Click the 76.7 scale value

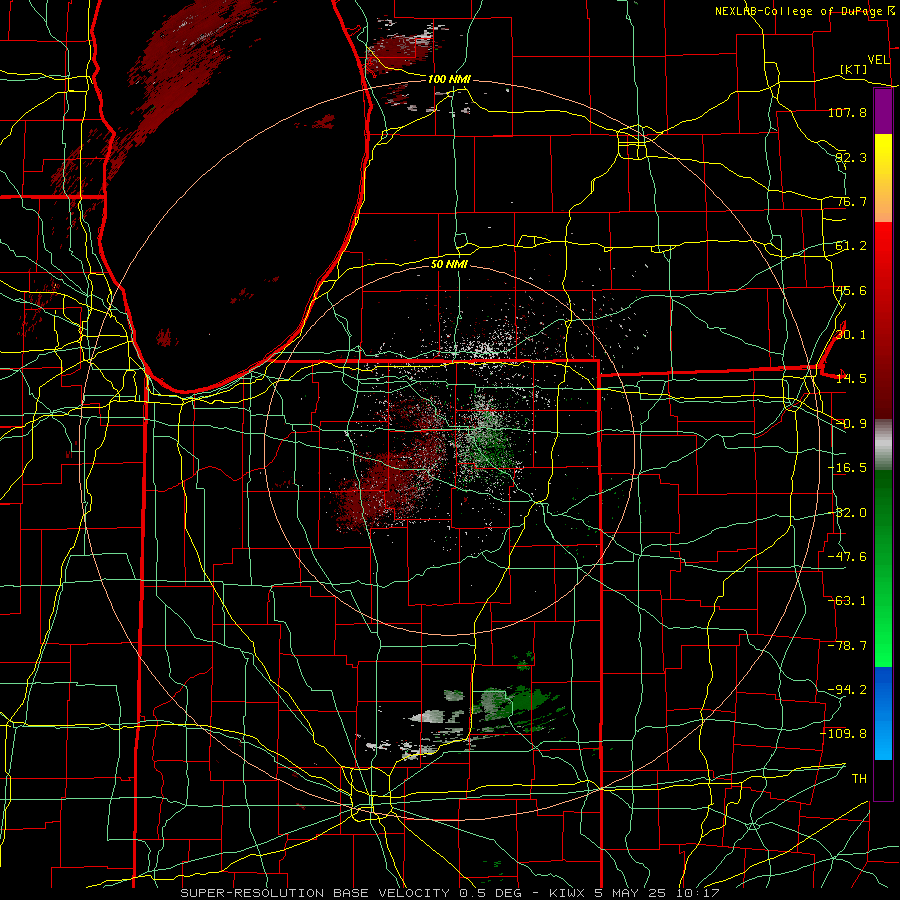tap(851, 201)
